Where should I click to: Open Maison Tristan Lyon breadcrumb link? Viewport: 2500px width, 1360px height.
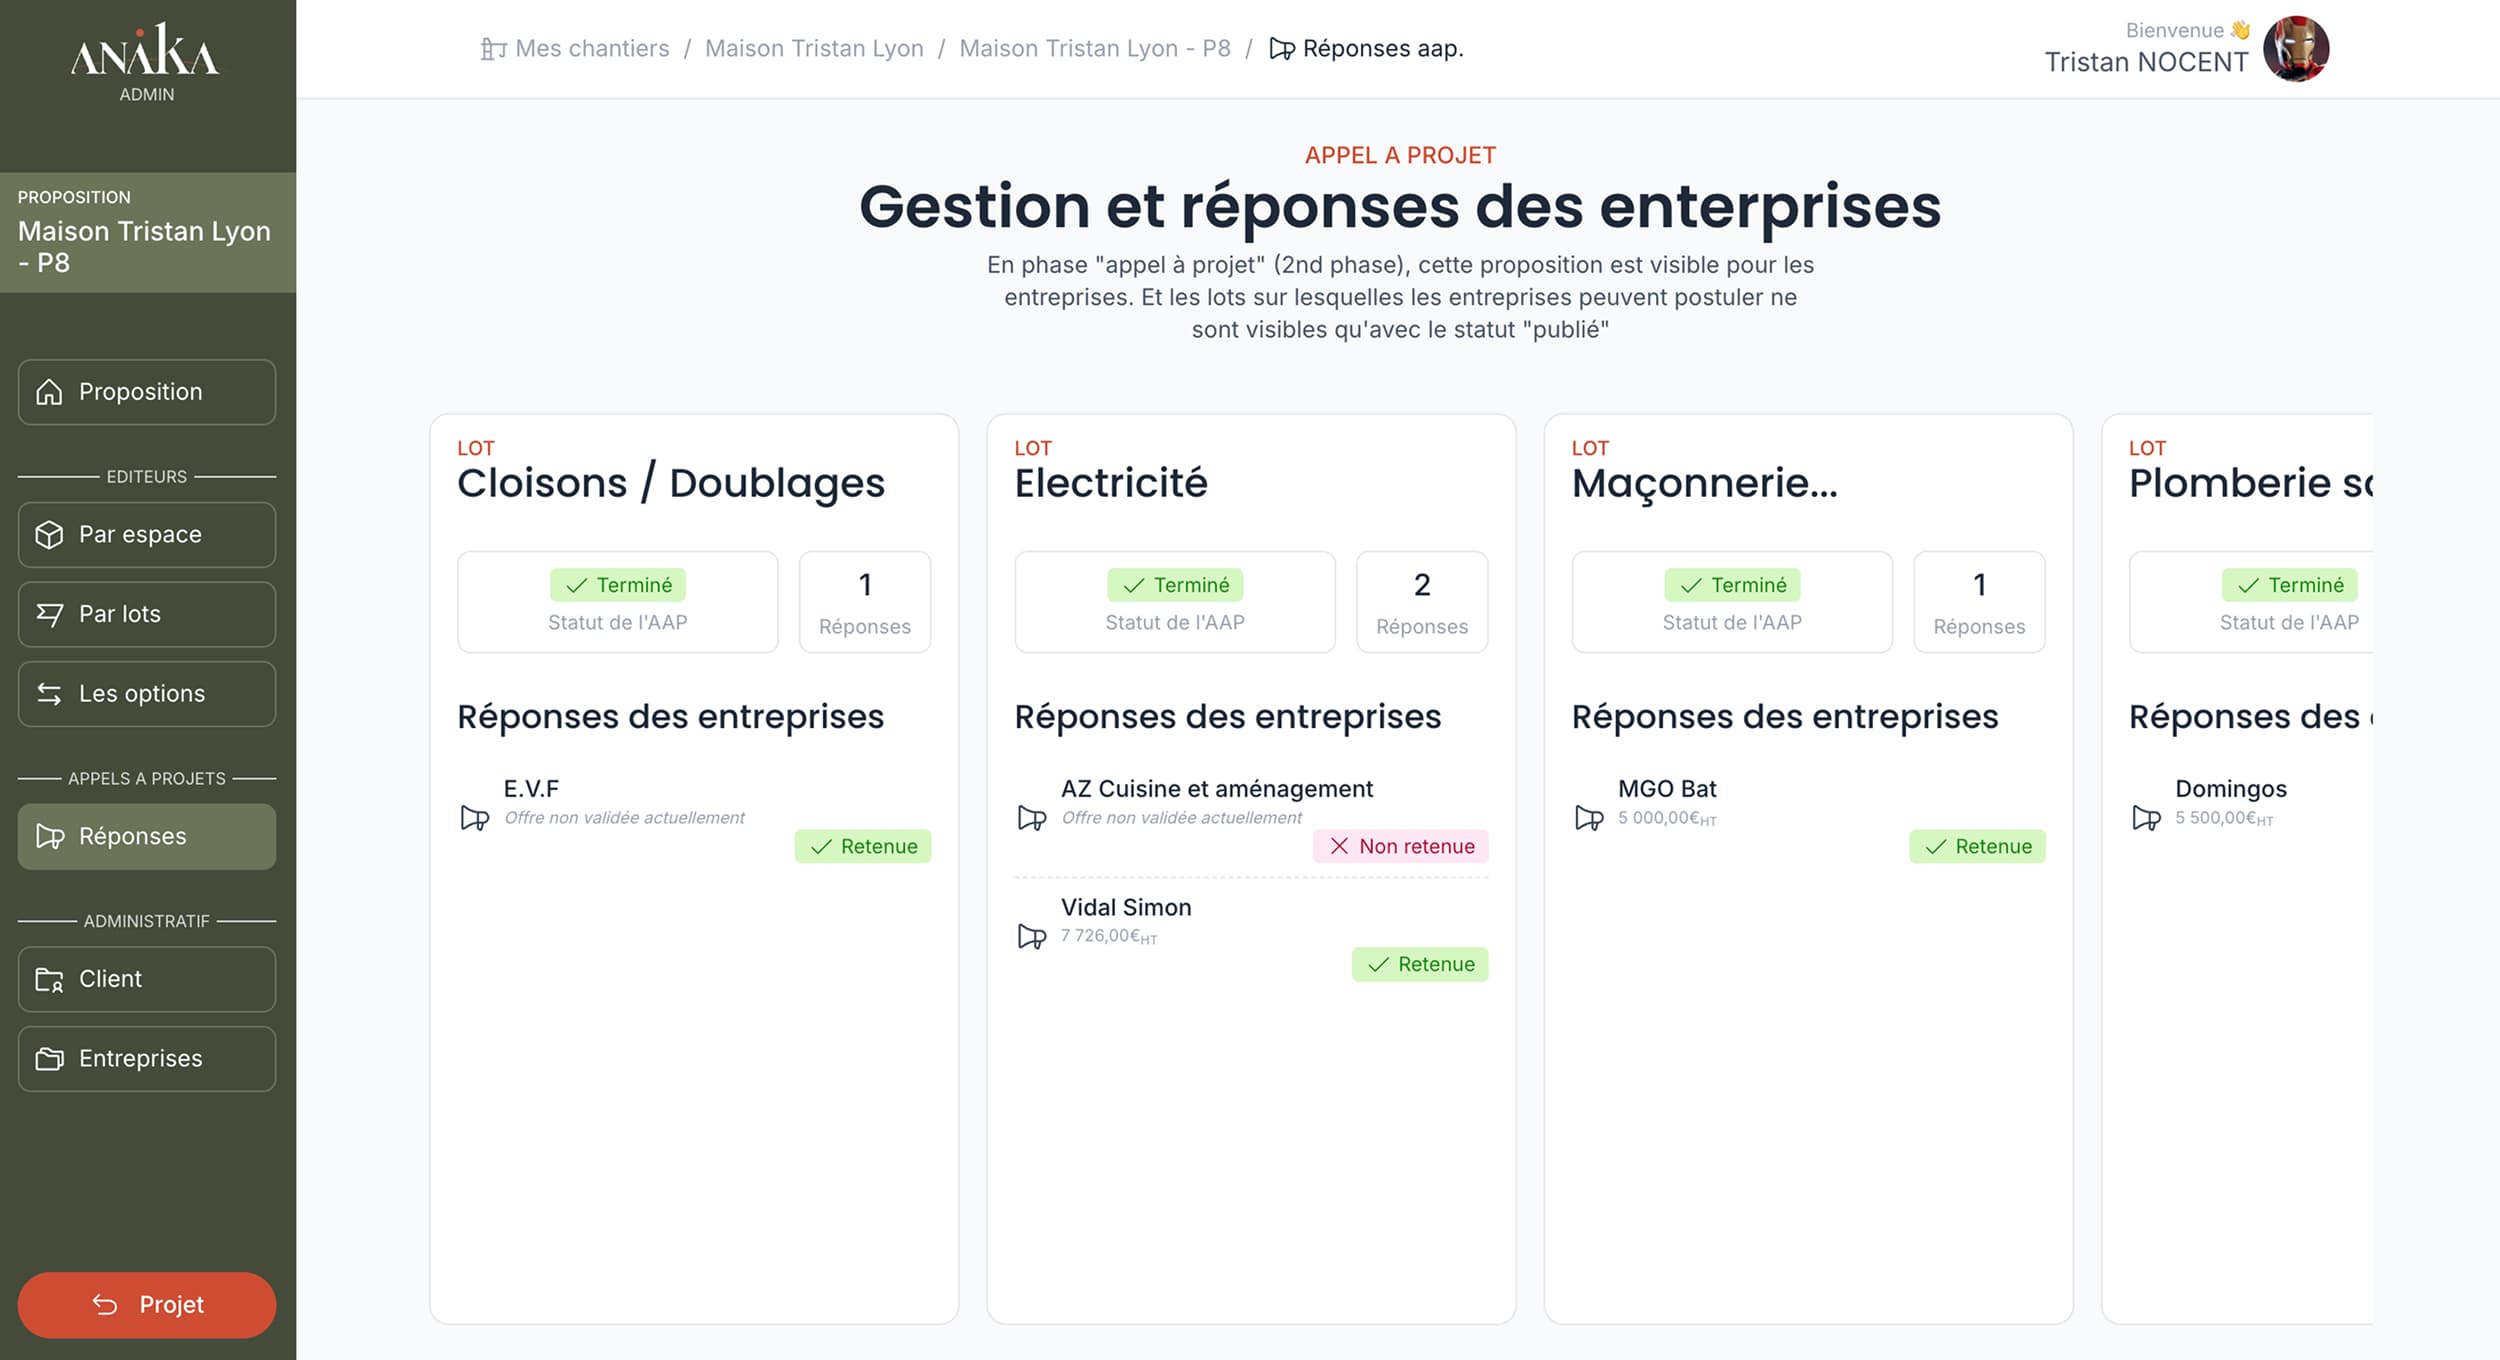(x=814, y=48)
